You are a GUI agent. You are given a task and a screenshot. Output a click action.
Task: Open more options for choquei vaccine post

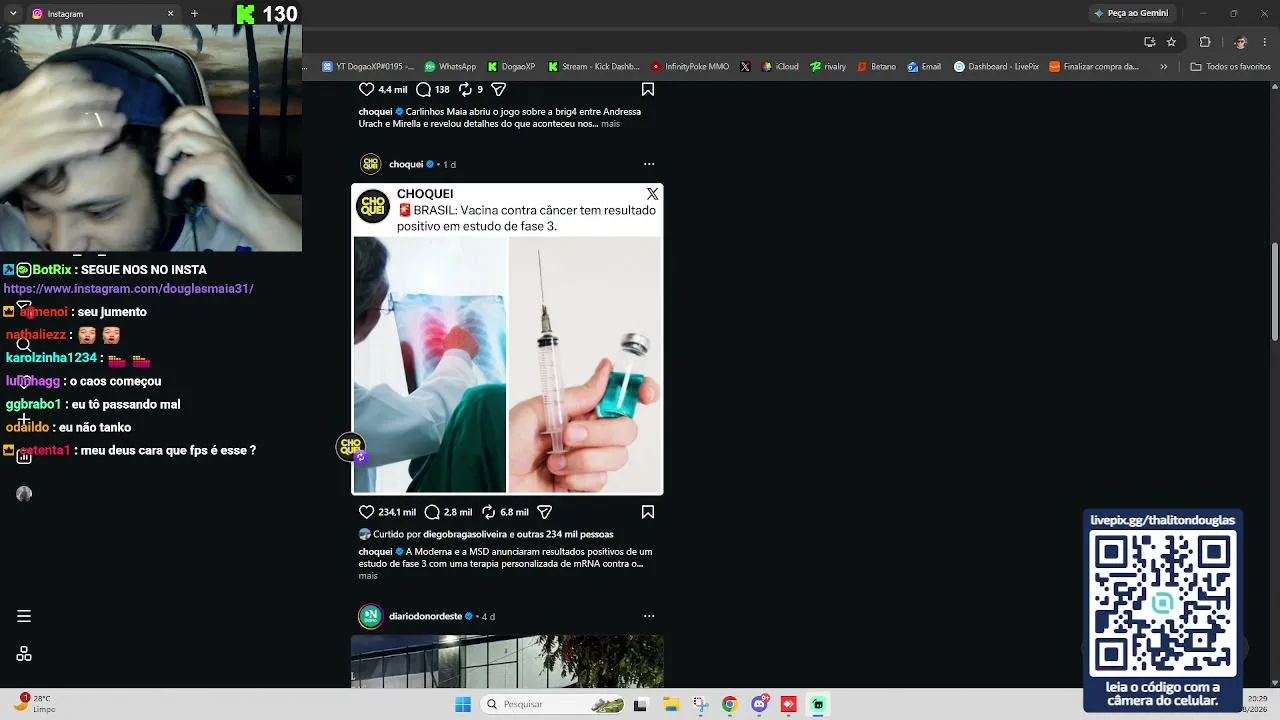click(x=649, y=164)
